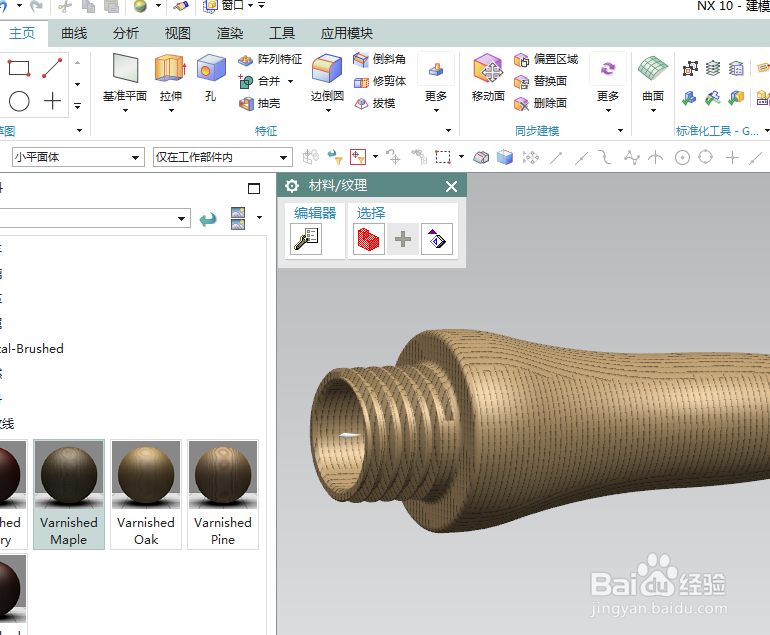The width and height of the screenshot is (770, 635).
Task: Open the 窗口 menu in quick access bar
Action: 232,6
